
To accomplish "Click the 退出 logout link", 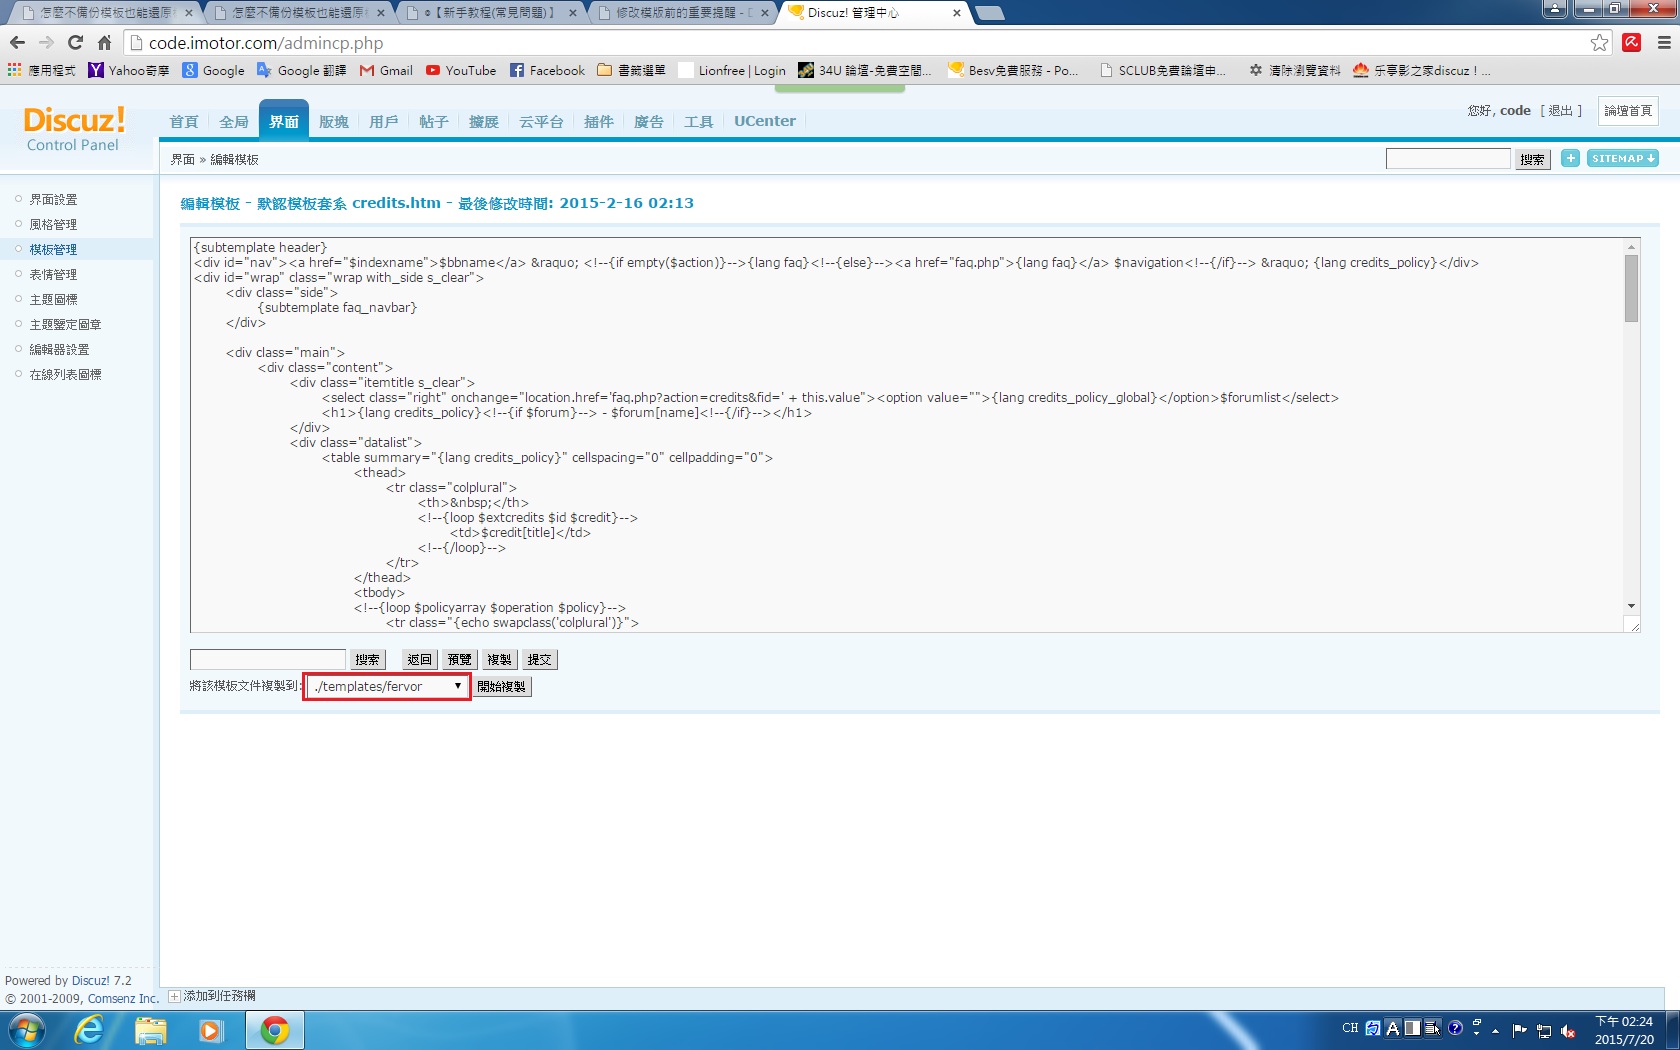I will click(1560, 110).
